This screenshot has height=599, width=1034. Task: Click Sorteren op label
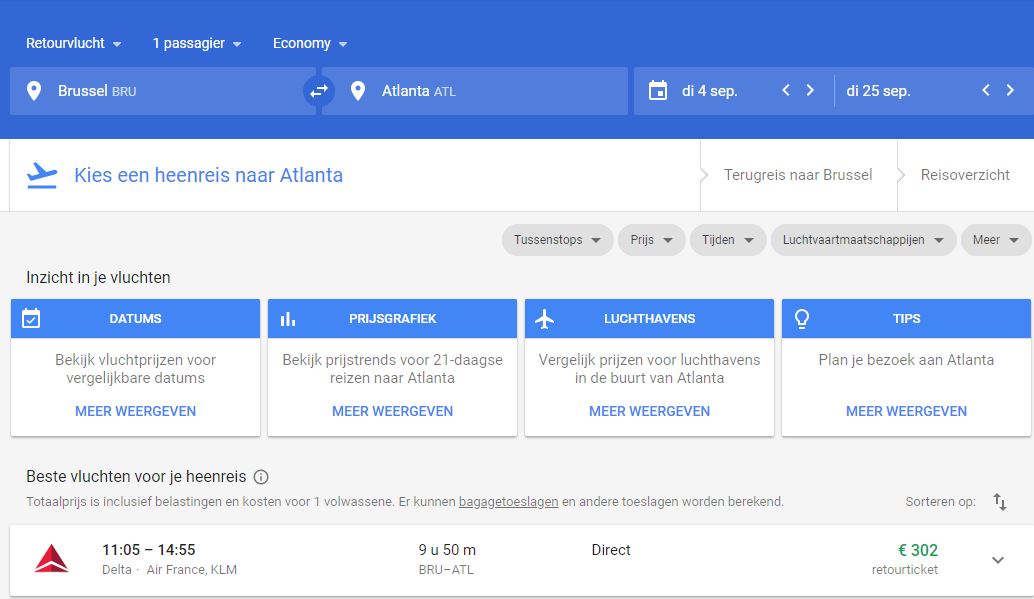point(940,502)
